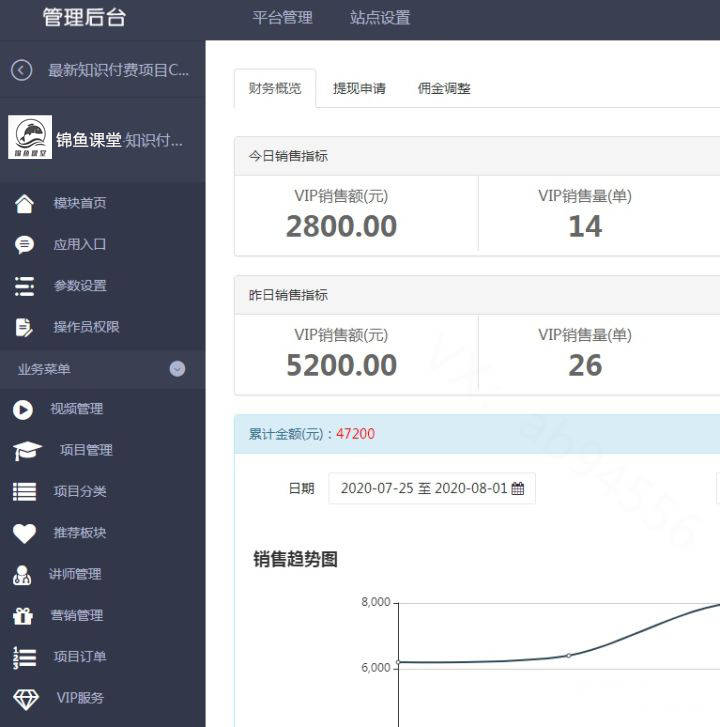Screen dimensions: 720x727
Task: Open 平台管理 in top navigation
Action: (x=282, y=18)
